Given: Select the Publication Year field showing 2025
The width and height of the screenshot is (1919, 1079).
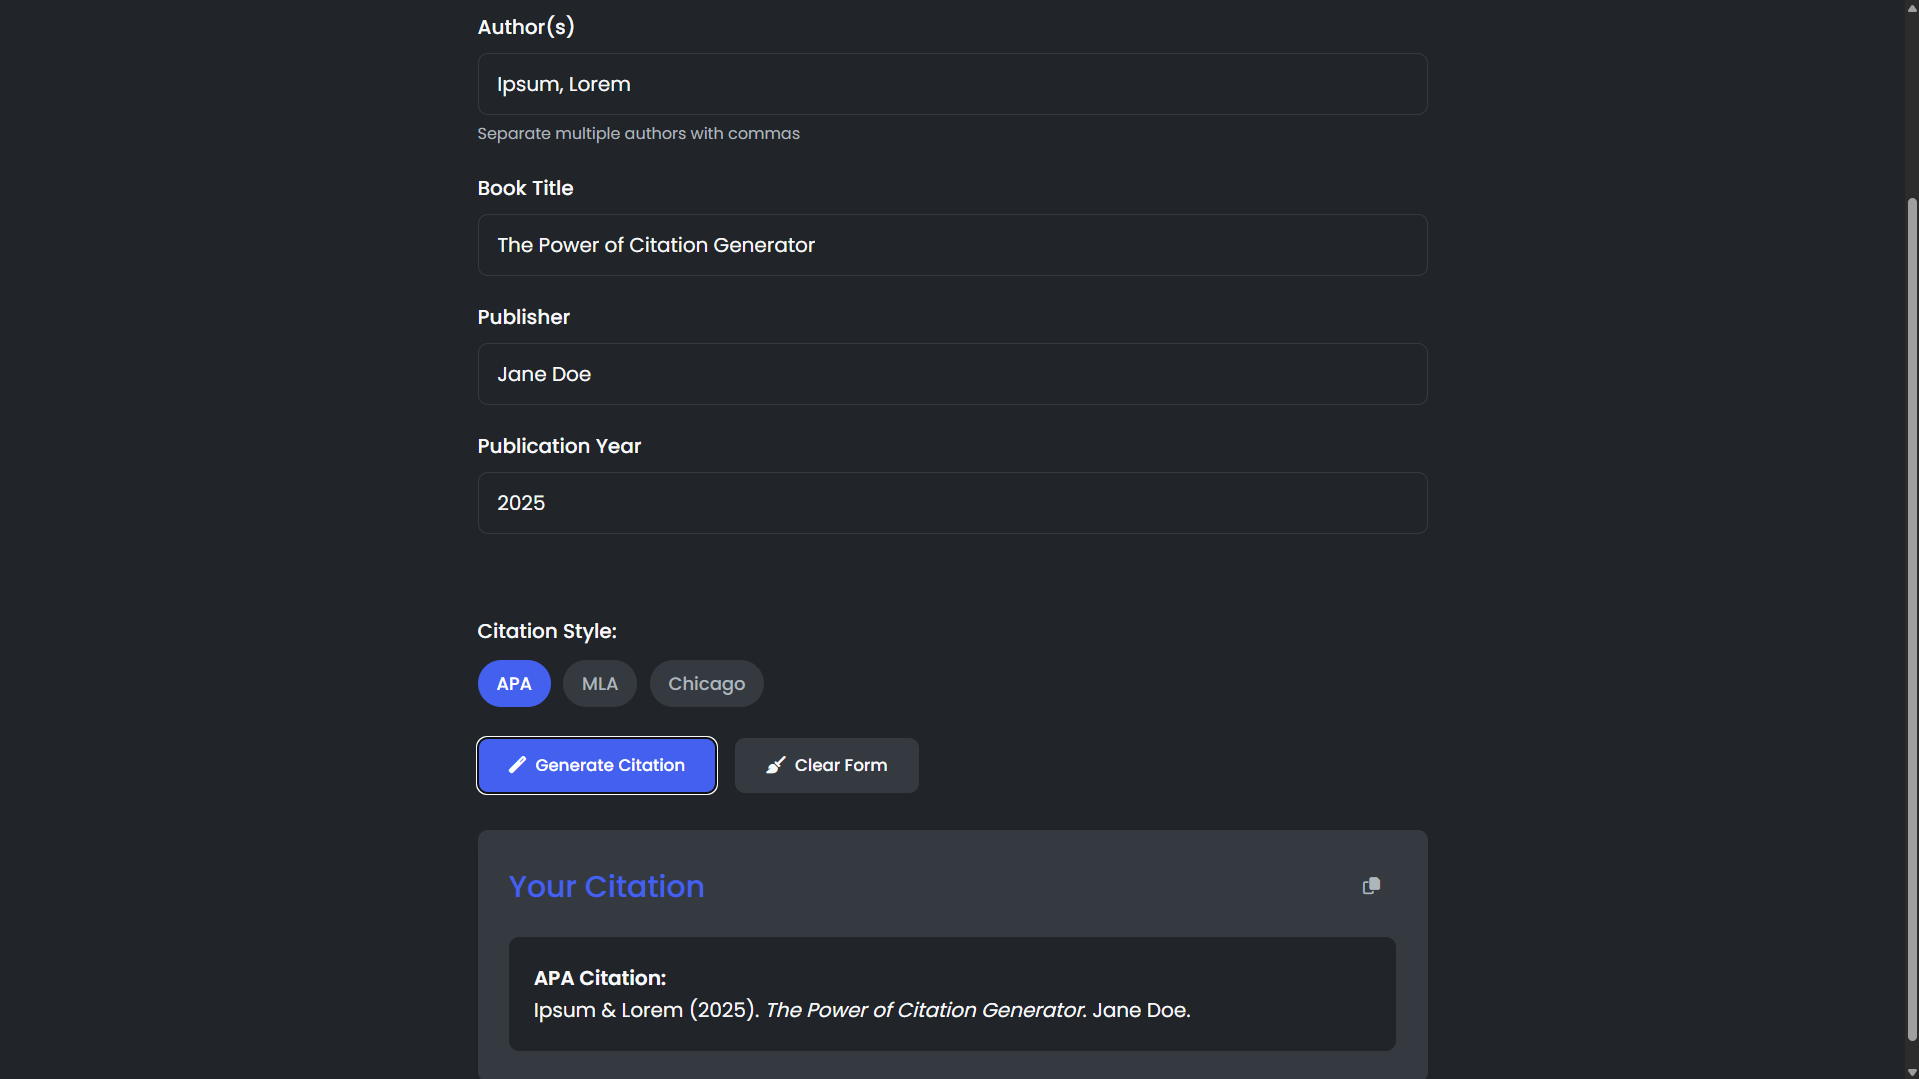Looking at the screenshot, I should pos(952,503).
